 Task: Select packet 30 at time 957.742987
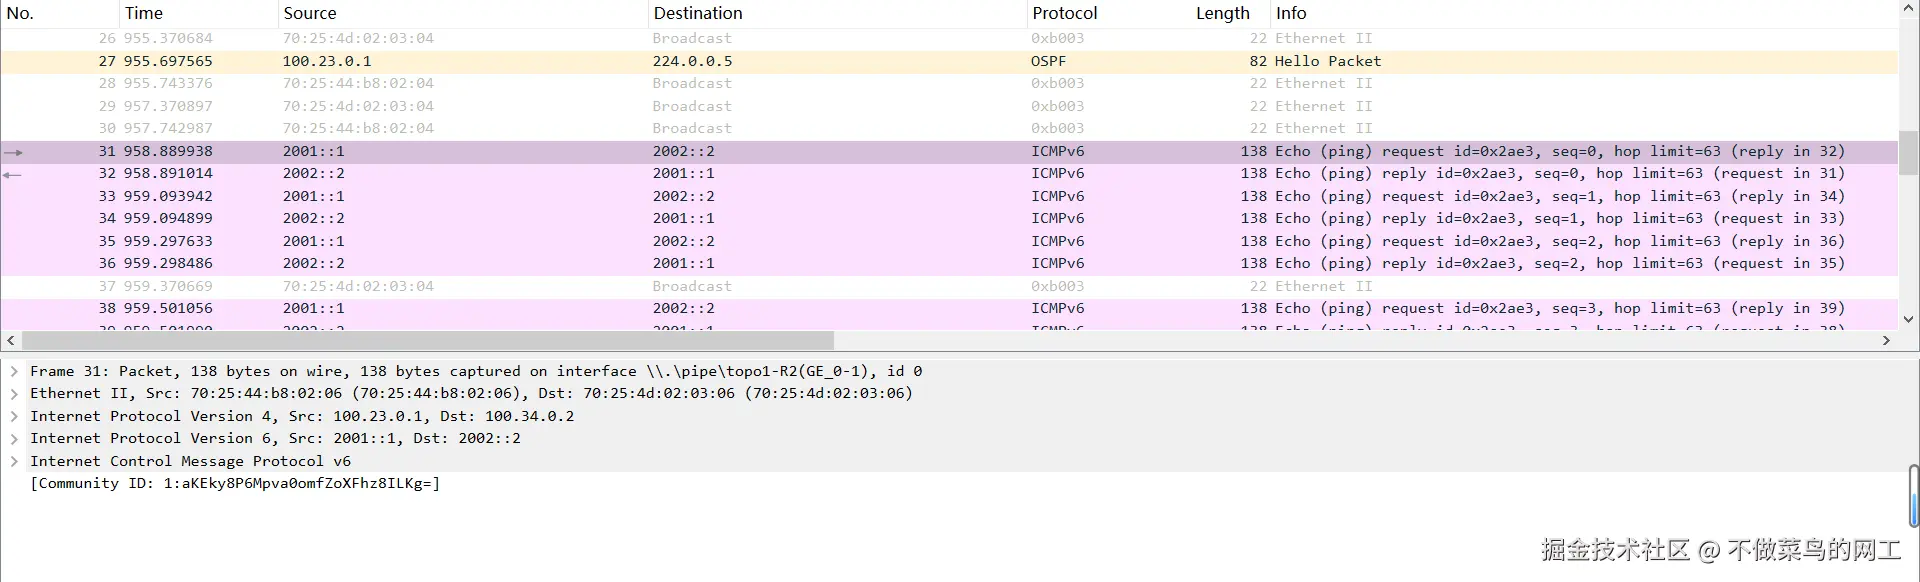(x=949, y=128)
